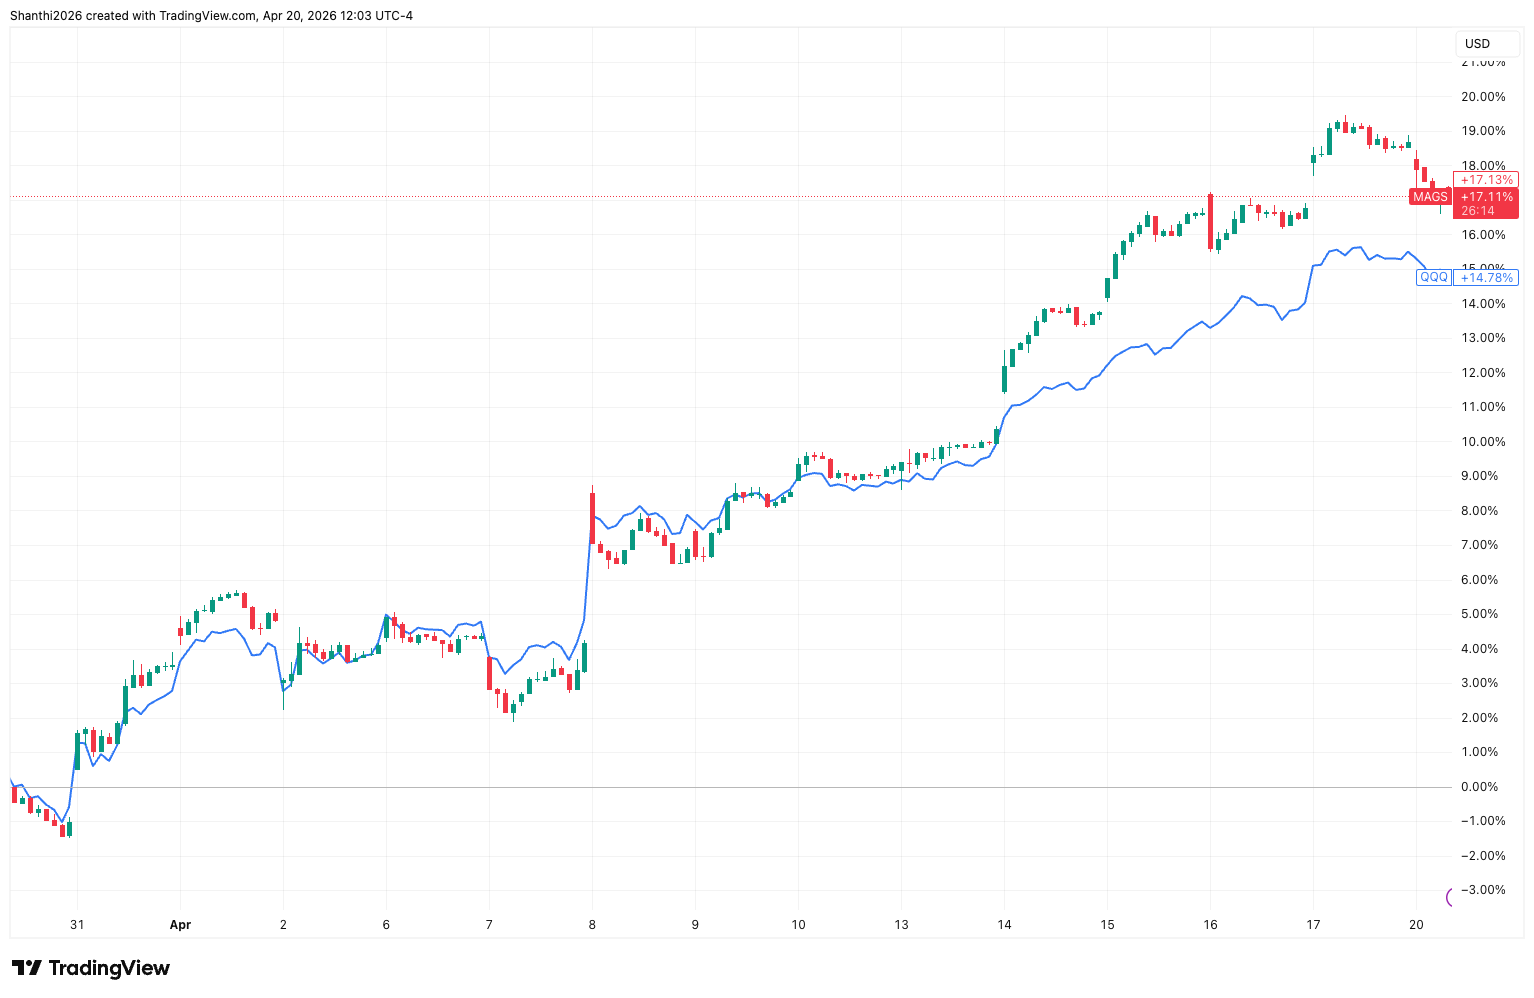Select the red MAGS symbol label
The image size is (1534, 998).
tap(1430, 197)
